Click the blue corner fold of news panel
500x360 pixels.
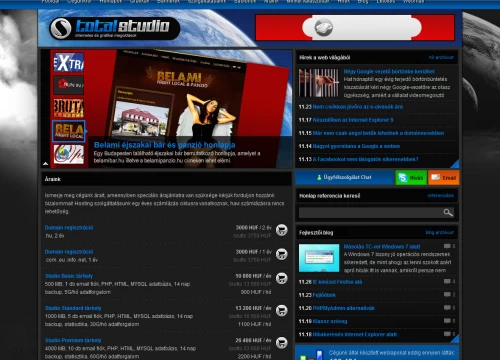(x=455, y=164)
